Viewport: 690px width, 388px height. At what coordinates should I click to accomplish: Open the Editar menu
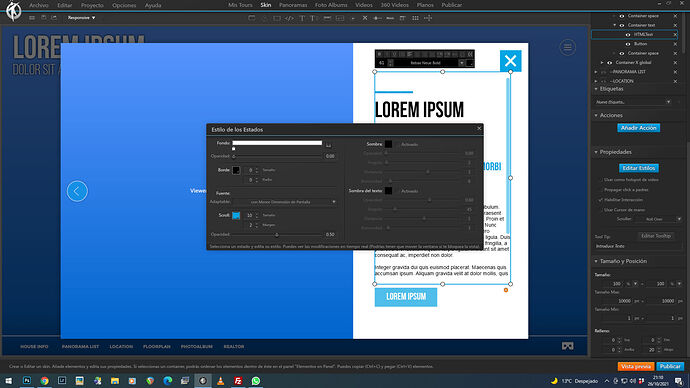coord(65,5)
